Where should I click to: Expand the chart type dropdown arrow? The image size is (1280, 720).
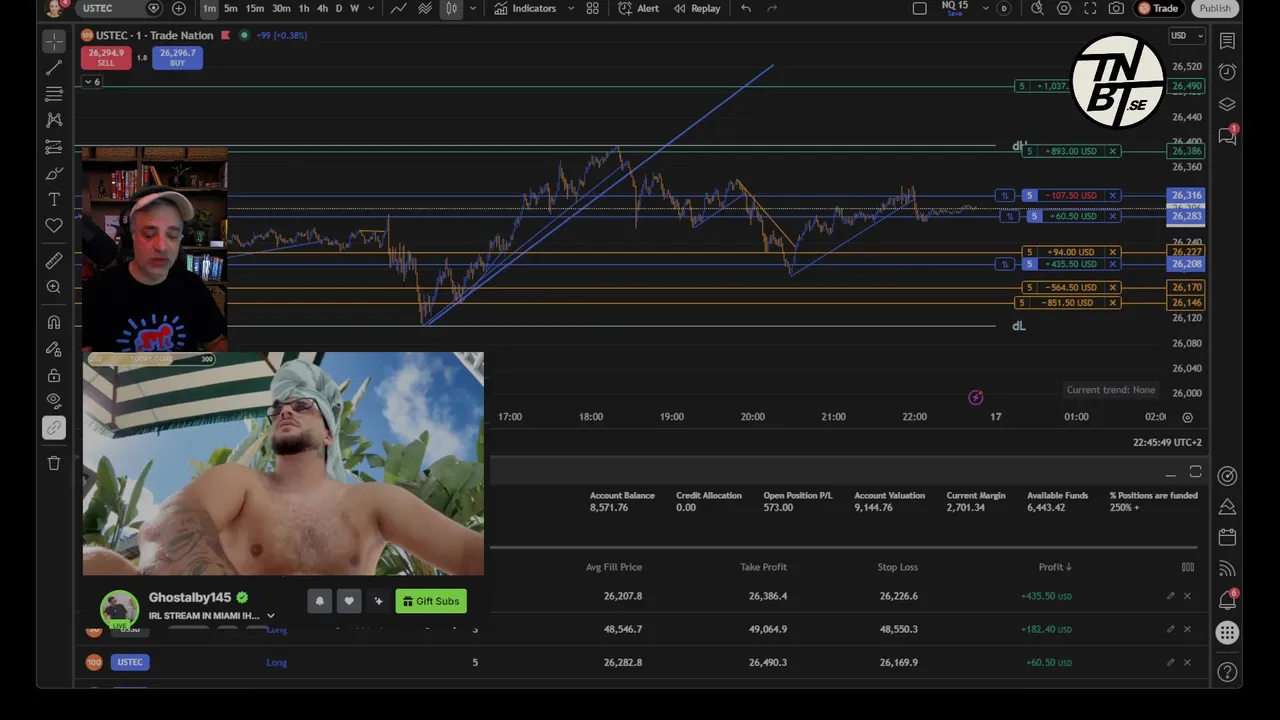point(472,8)
